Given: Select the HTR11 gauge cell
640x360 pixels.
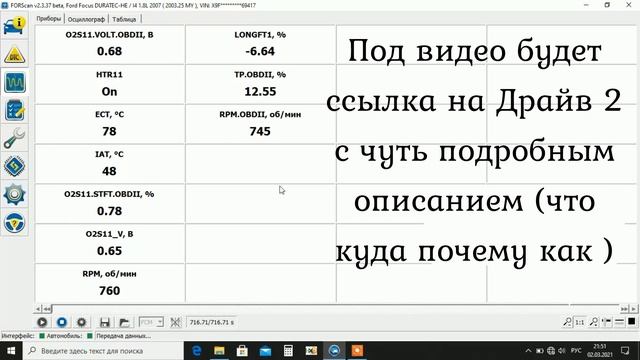Looking at the screenshot, I should [109, 84].
